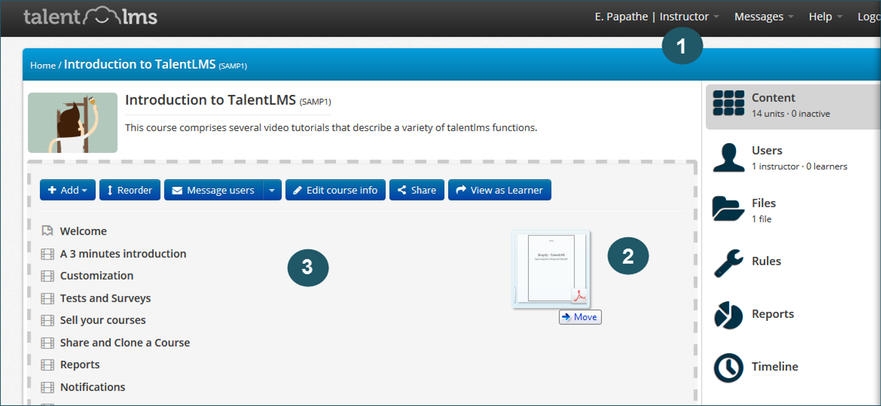This screenshot has height=406, width=881.
Task: Select the Files tab in sidebar
Action: pyautogui.click(x=793, y=210)
